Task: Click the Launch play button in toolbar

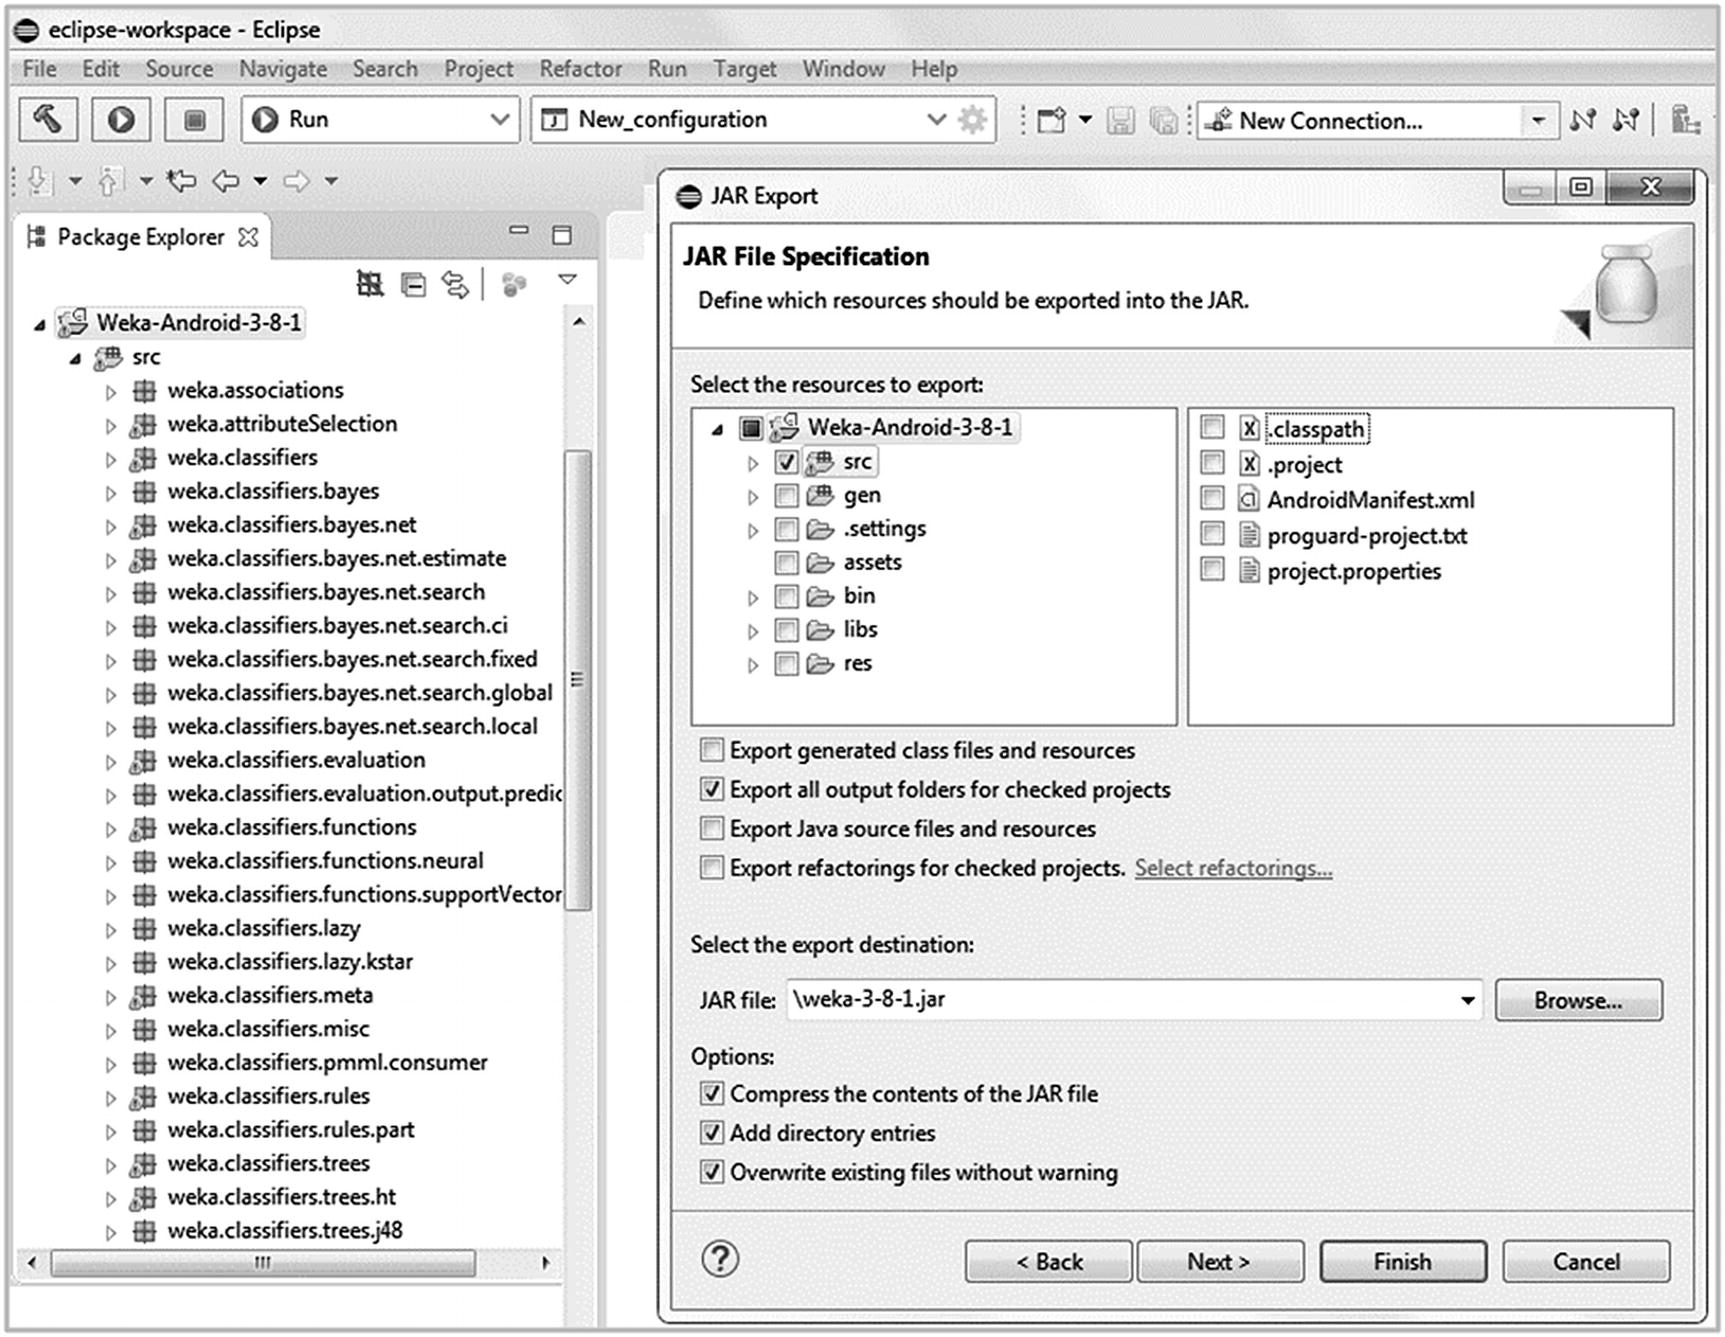Action: pyautogui.click(x=121, y=120)
